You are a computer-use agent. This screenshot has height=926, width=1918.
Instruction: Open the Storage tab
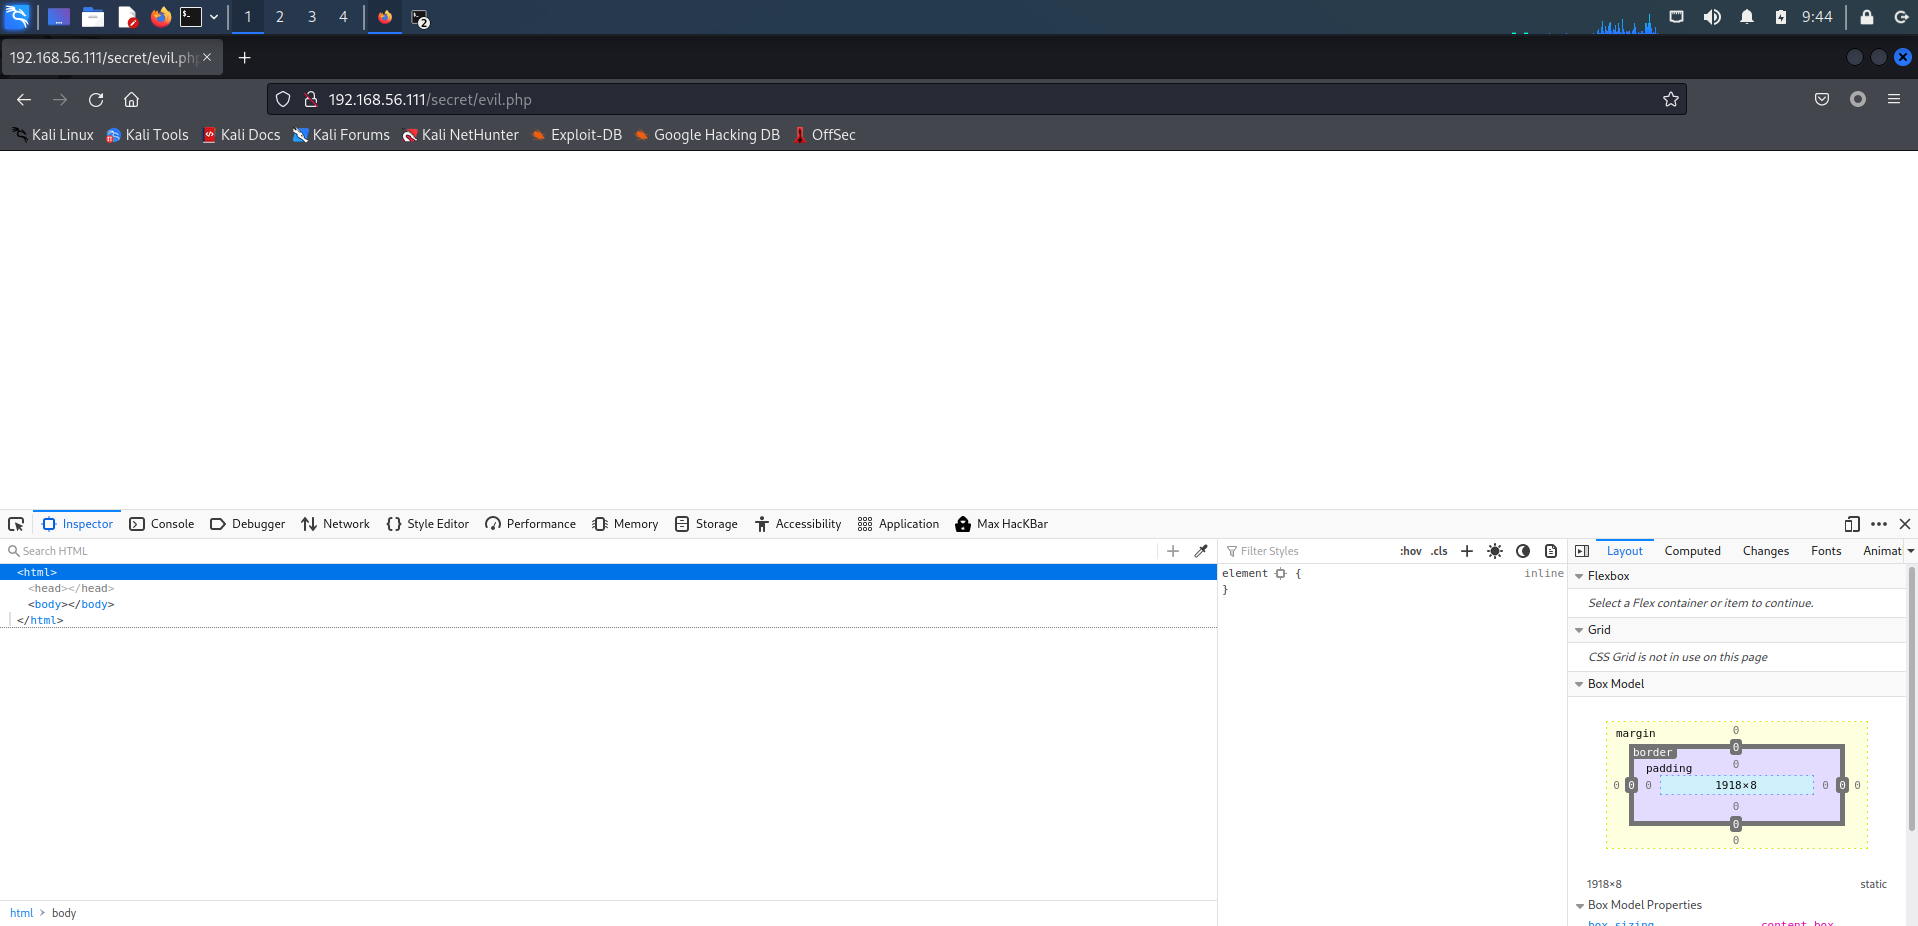coord(706,524)
